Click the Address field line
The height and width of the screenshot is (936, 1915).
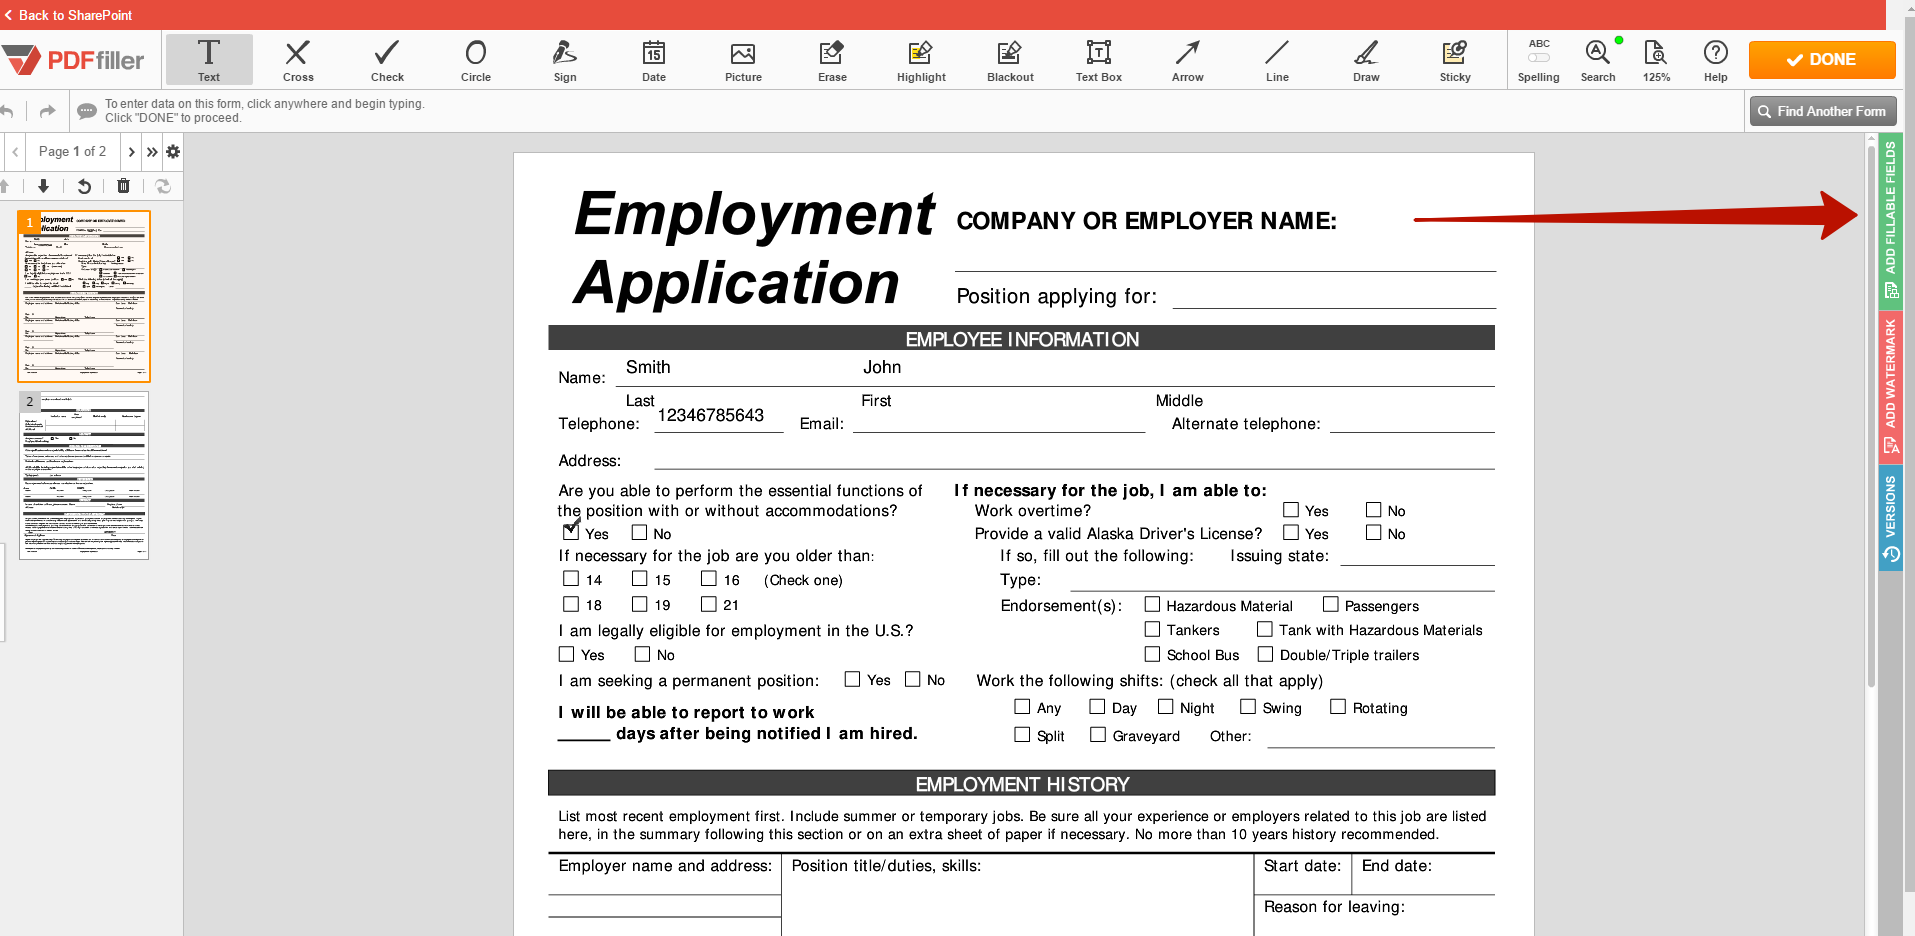click(1075, 460)
